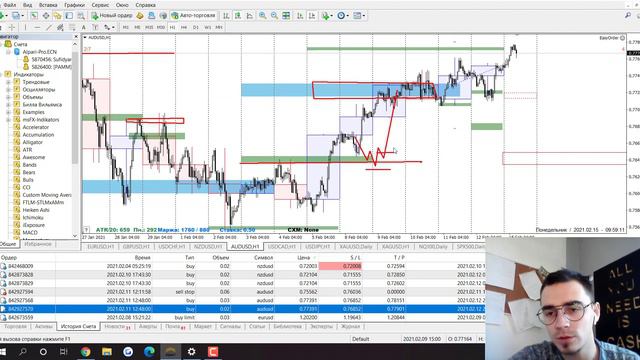Screen dimensions: 640x360
Task: Select the Ichimoku indicator in Navigator
Action: click(33, 218)
